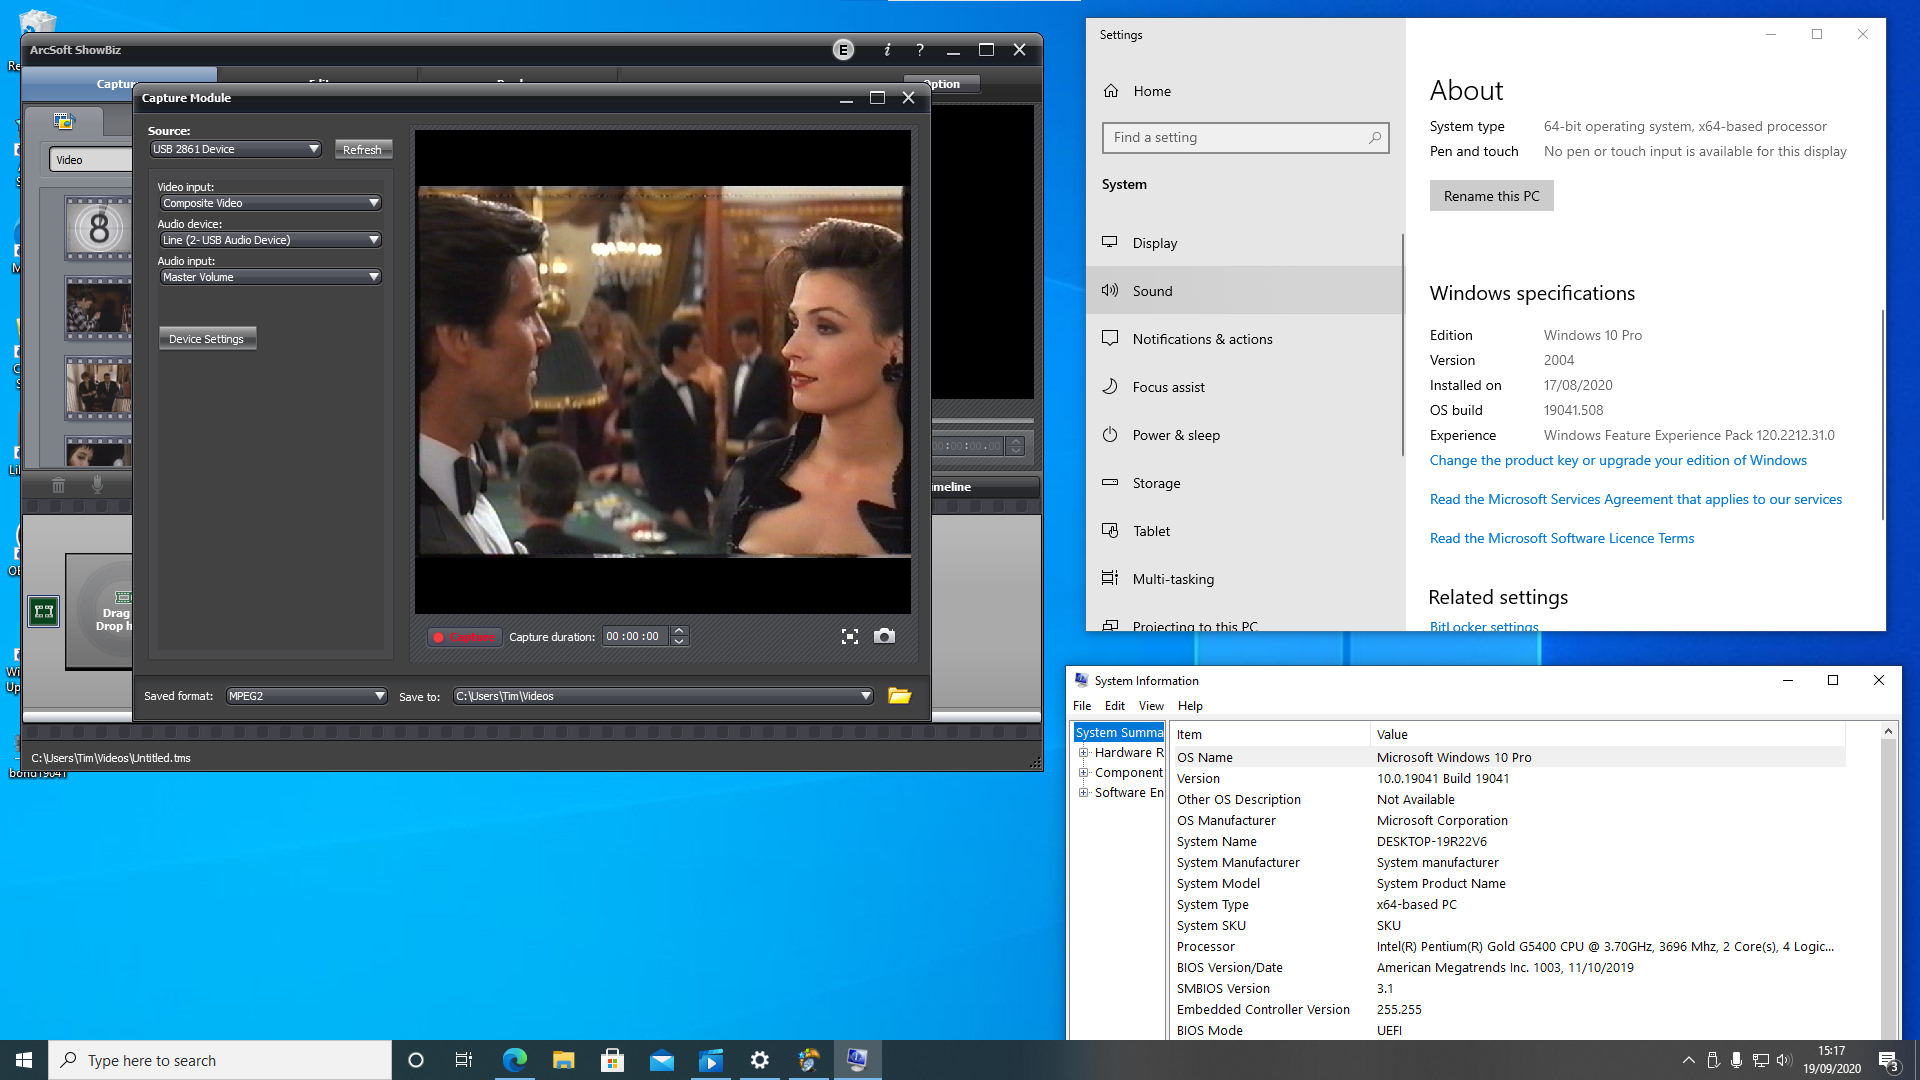Screen dimensions: 1920x1080
Task: Click the taskbar search box
Action: [220, 1060]
